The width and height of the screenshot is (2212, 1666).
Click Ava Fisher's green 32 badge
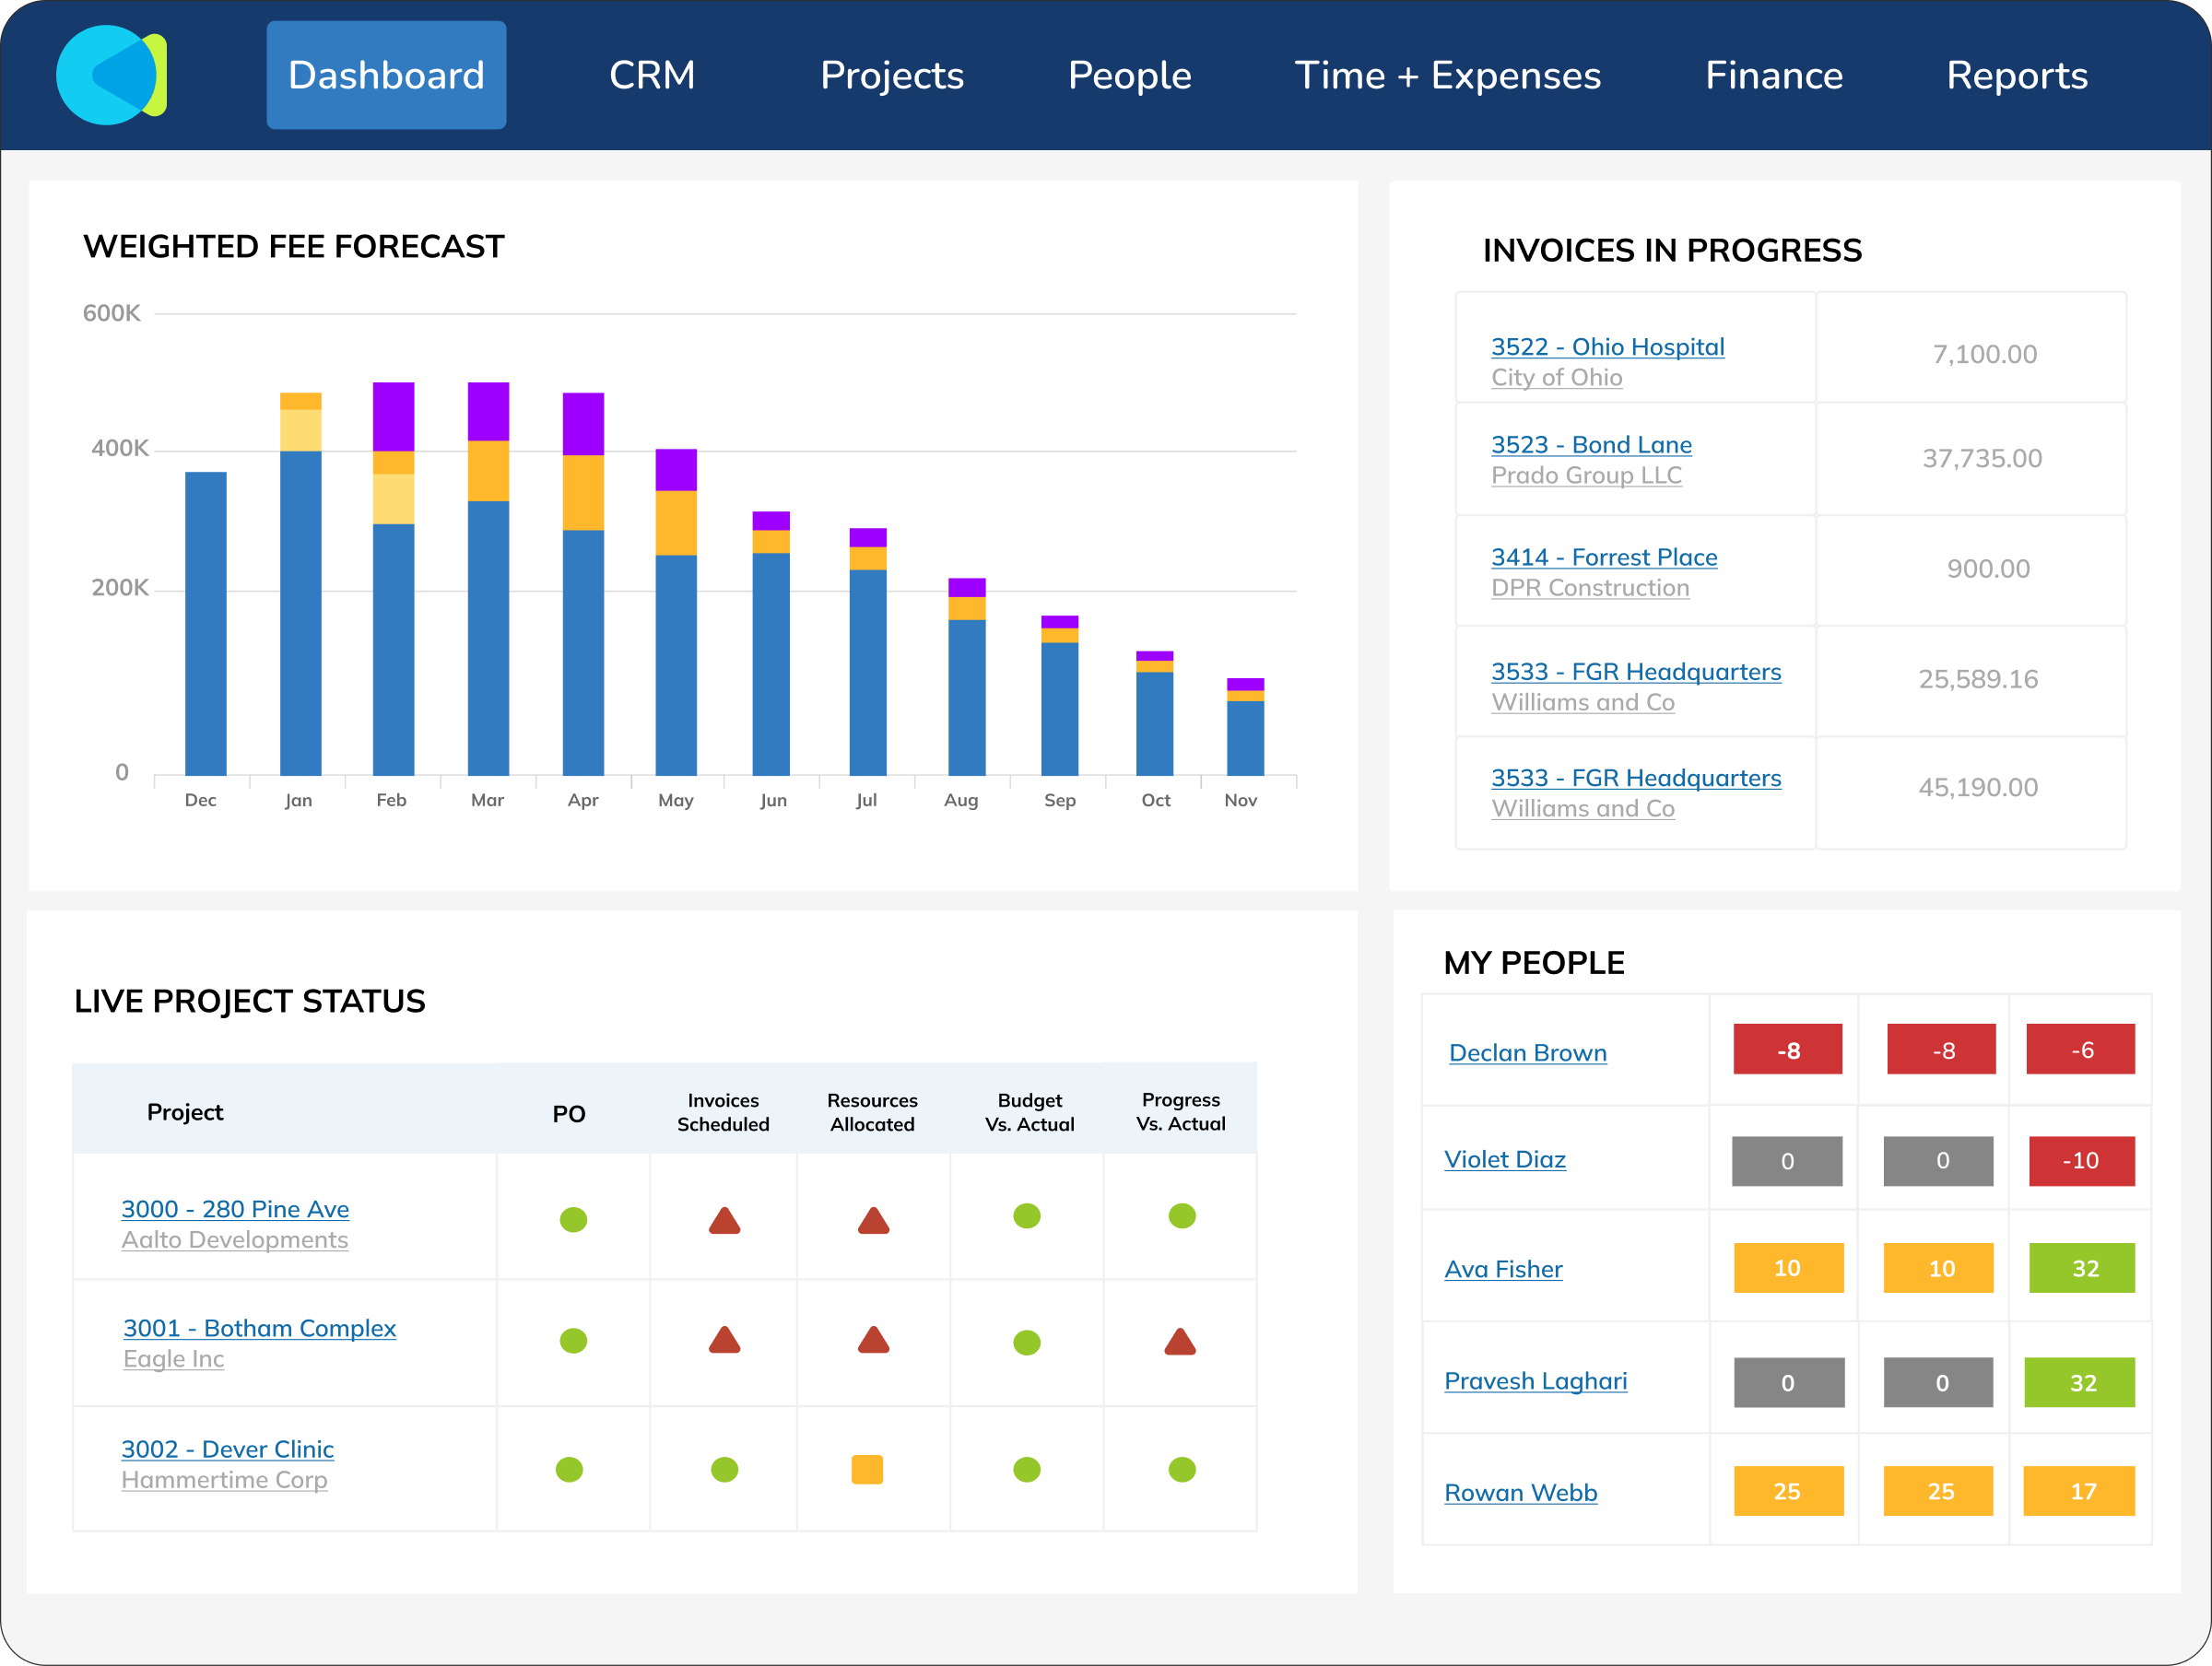tap(2083, 1268)
